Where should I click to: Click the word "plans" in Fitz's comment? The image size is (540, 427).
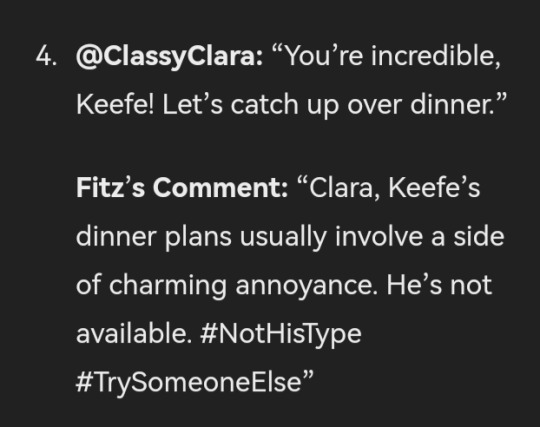tap(198, 237)
